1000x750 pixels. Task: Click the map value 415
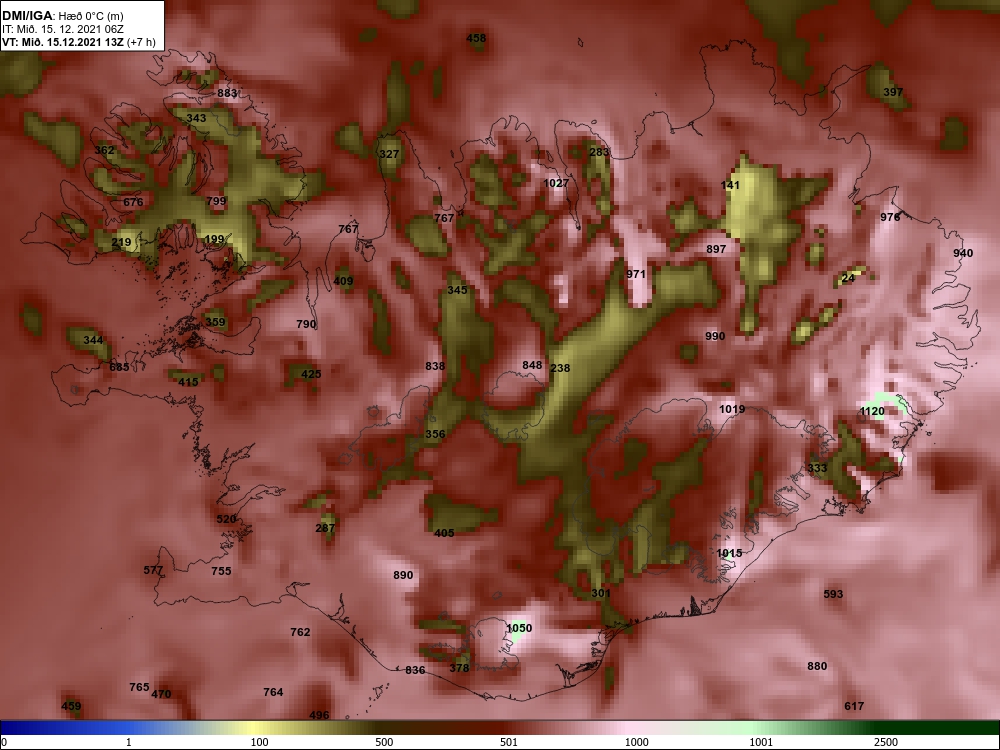pyautogui.click(x=188, y=383)
